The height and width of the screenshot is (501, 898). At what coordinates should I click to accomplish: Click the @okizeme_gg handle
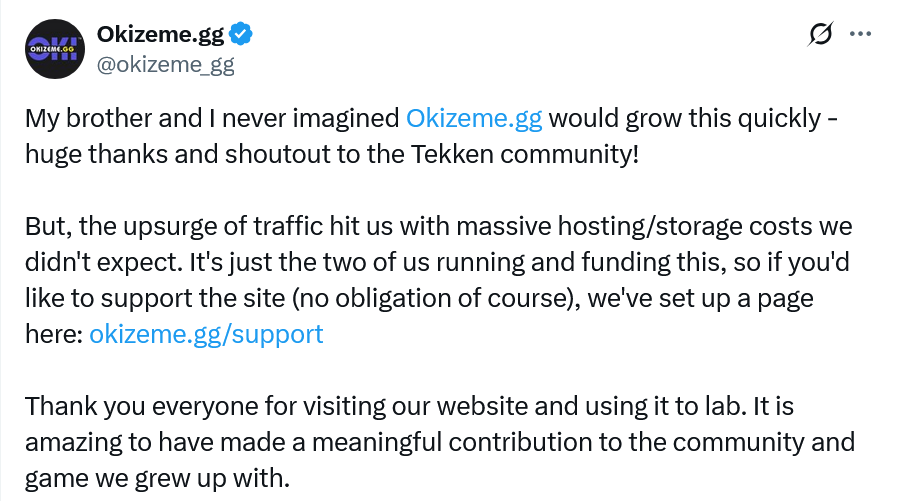point(165,65)
